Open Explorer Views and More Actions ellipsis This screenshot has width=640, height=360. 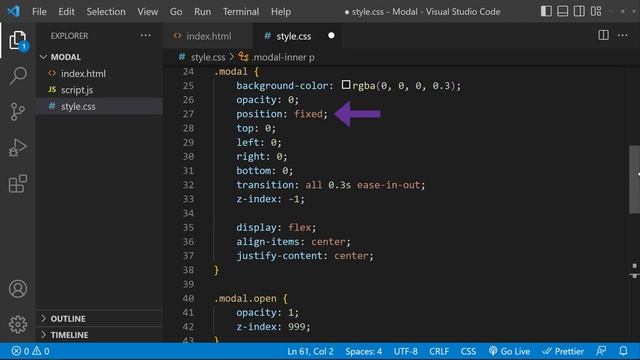(145, 36)
